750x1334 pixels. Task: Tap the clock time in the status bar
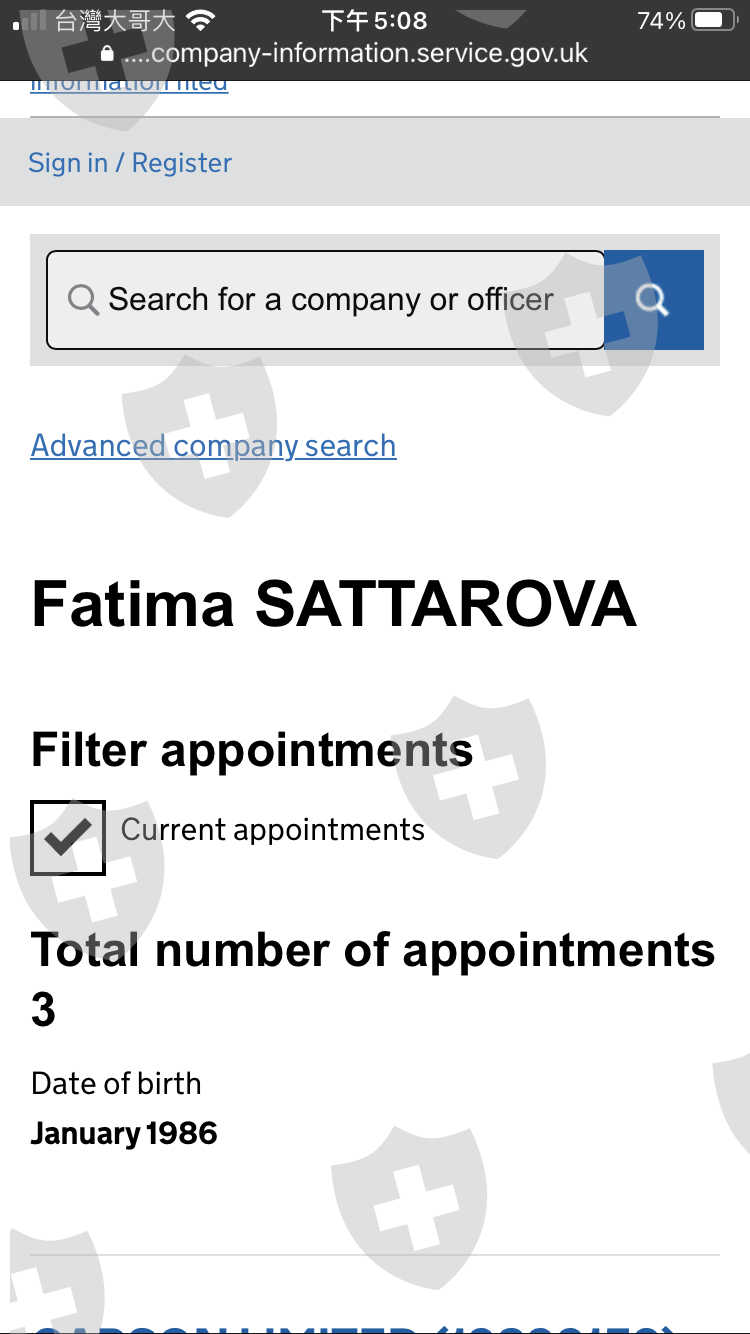click(374, 20)
